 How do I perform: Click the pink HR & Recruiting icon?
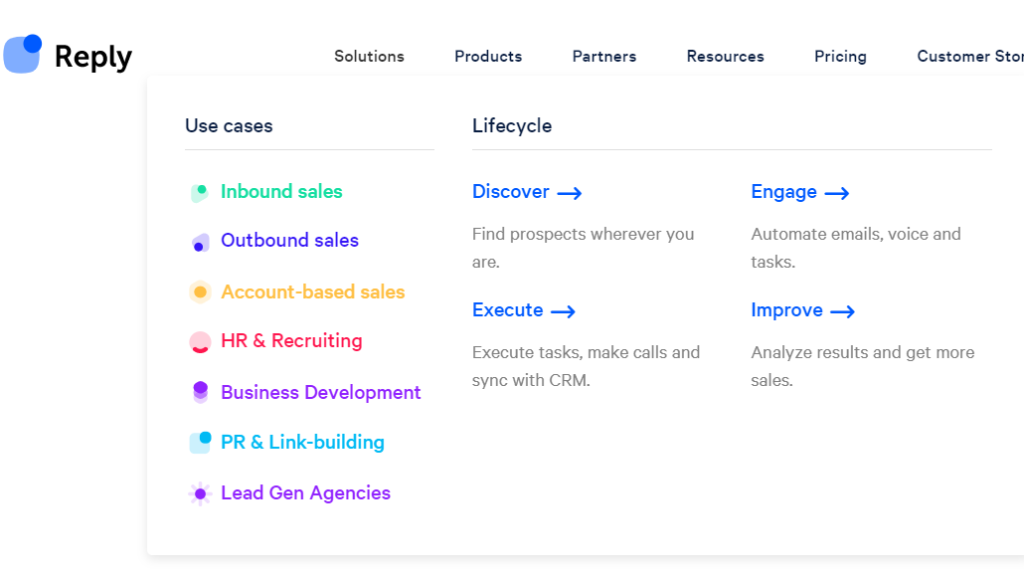tap(200, 342)
